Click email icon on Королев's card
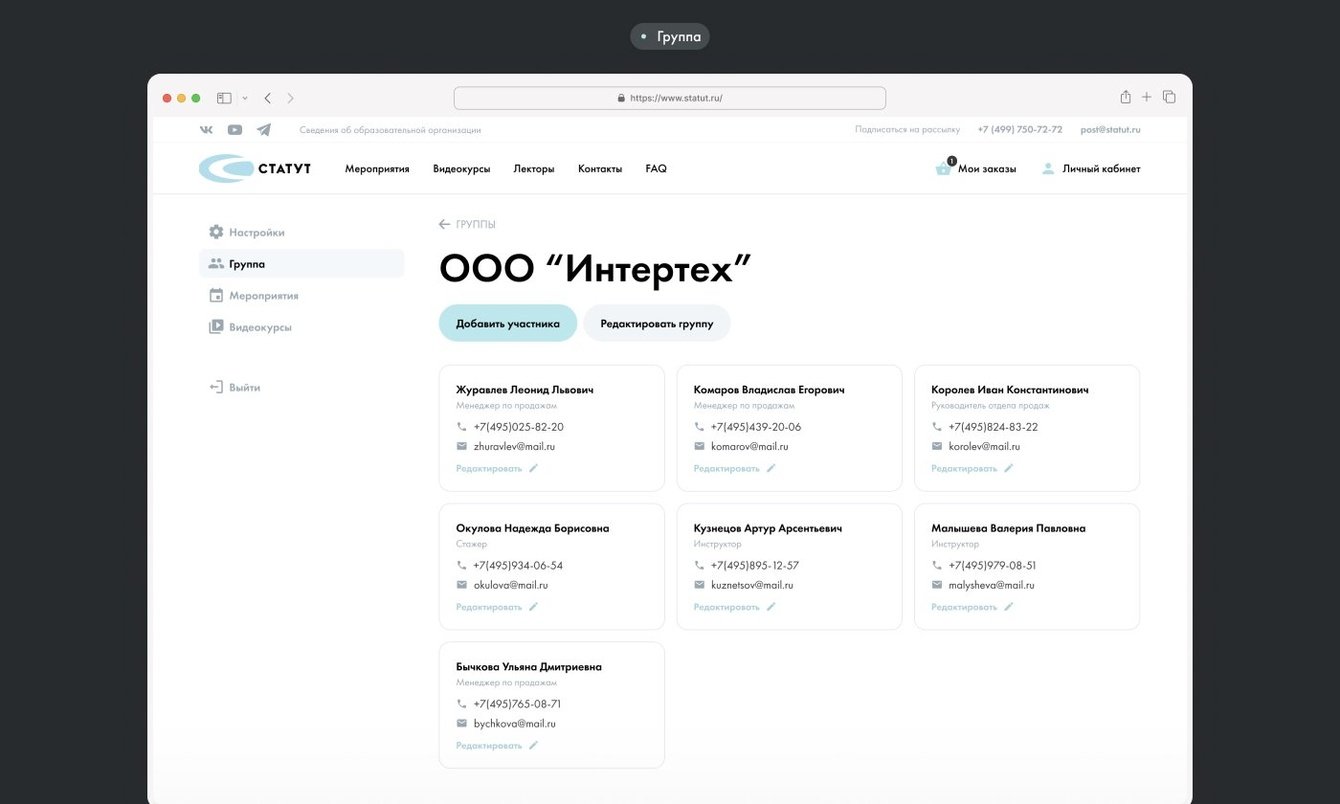The image size is (1340, 804). [x=937, y=446]
